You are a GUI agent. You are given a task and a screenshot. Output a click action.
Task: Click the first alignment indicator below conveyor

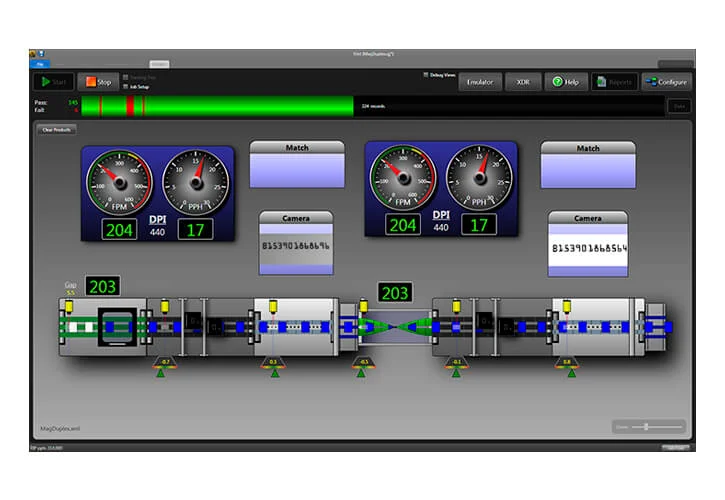[164, 366]
